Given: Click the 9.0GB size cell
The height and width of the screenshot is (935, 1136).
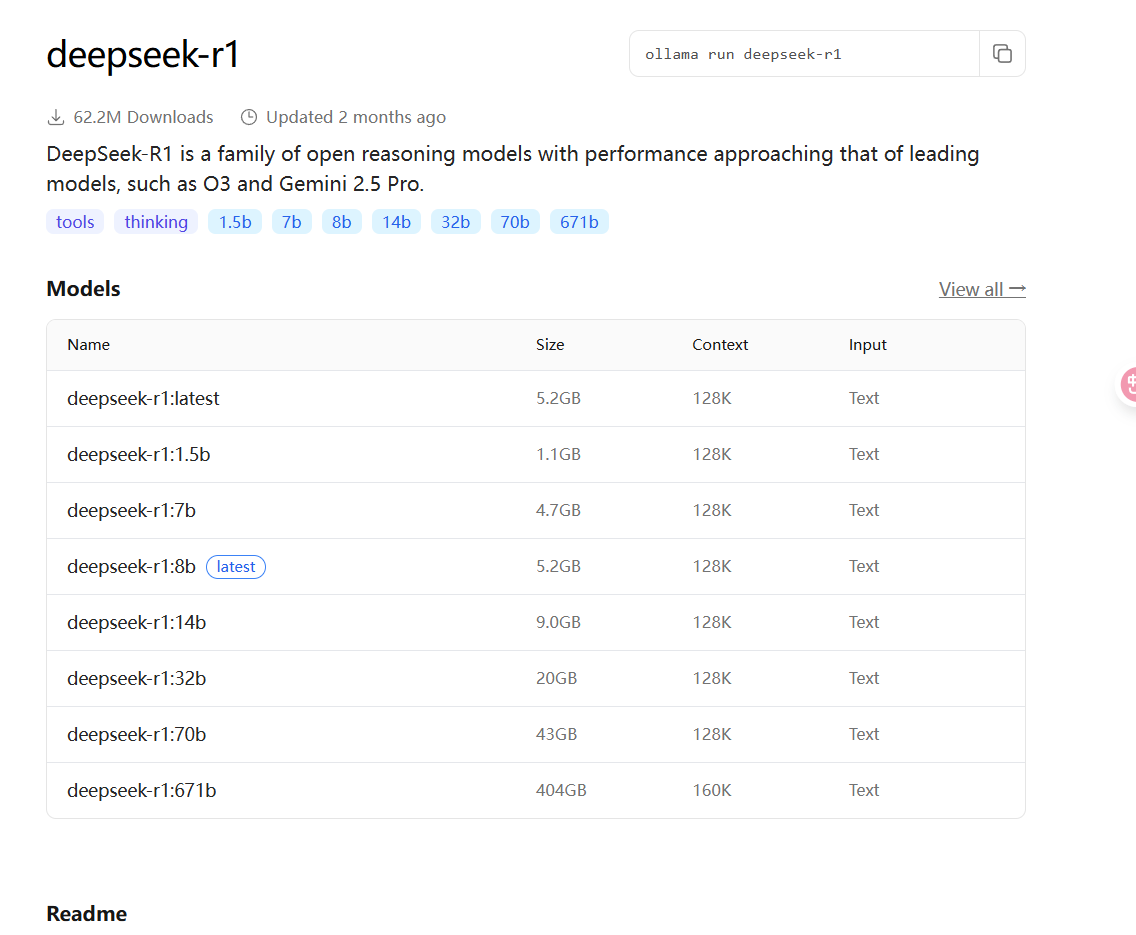Looking at the screenshot, I should point(558,622).
